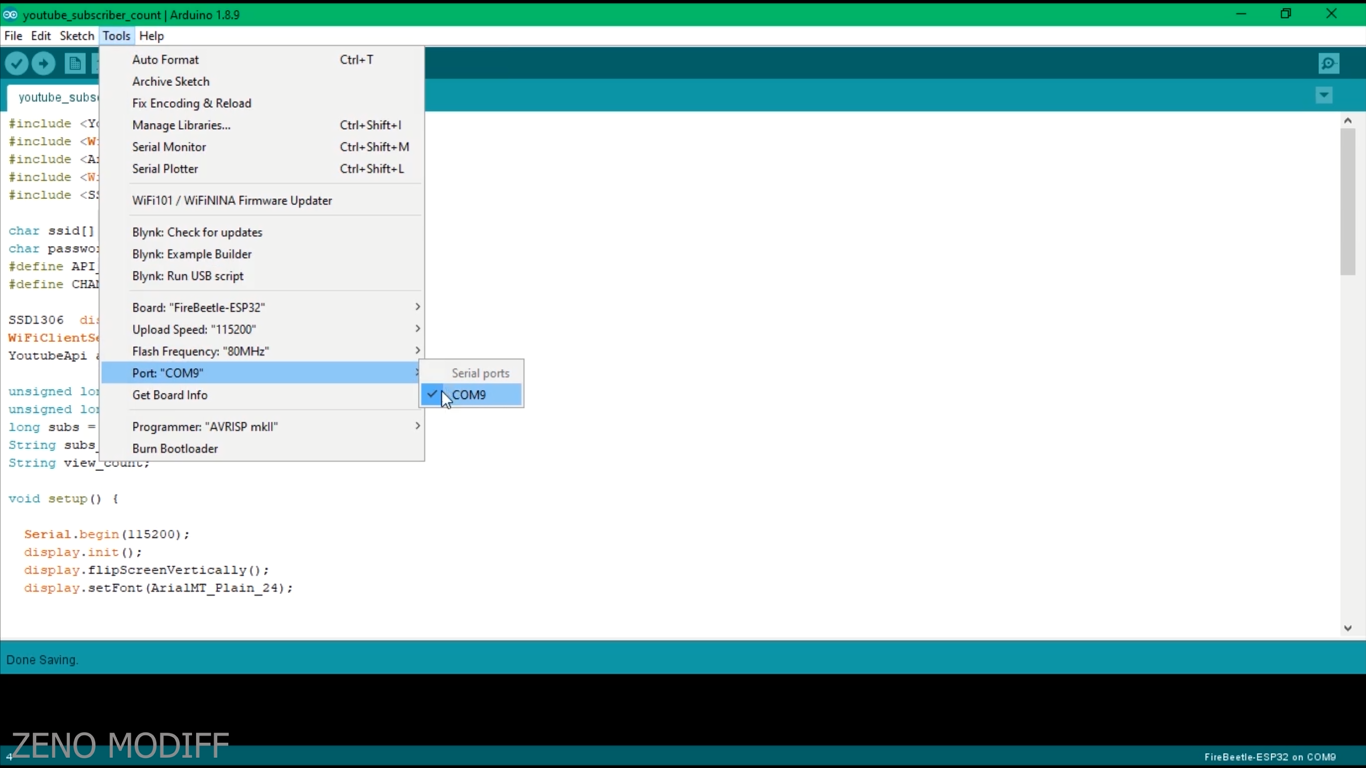Screen dimensions: 1366x768
Task: Click the vertical scrollbar thumb in editor
Action: (x=1347, y=202)
